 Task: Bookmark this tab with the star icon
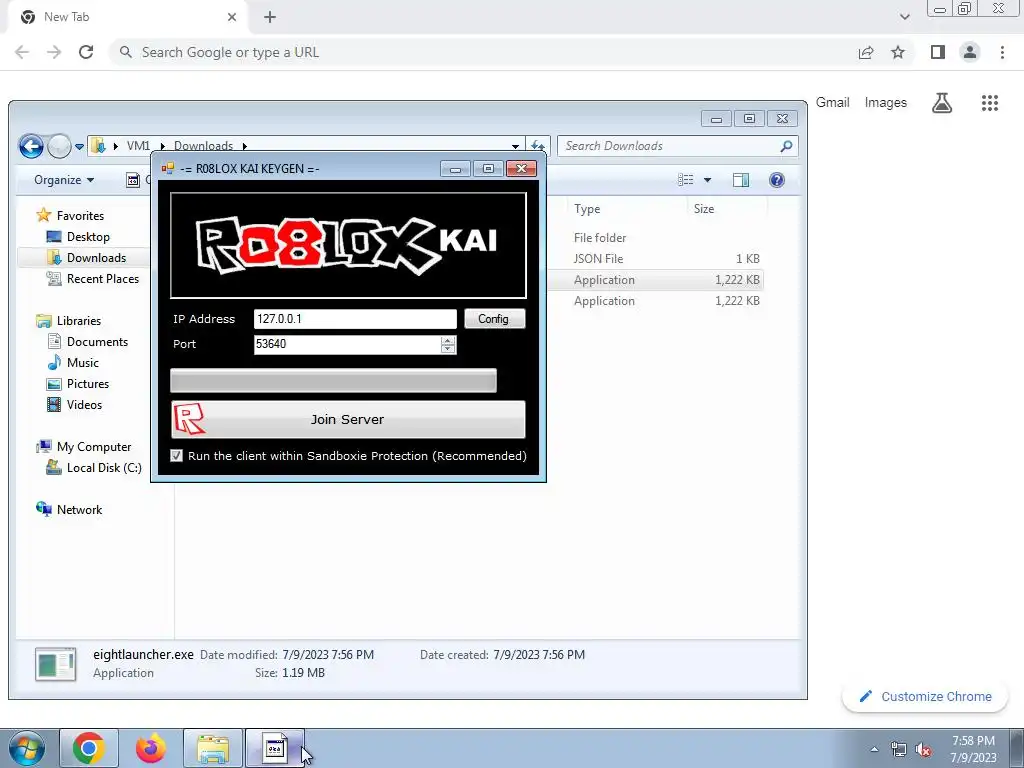(x=898, y=52)
